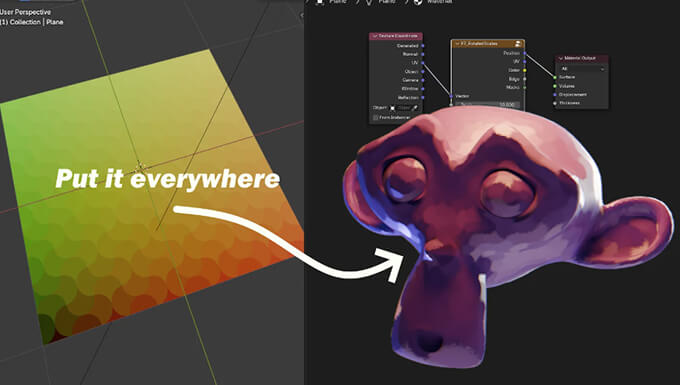Screen dimensions: 680x385
Task: Click the Surface input socket on Material Output
Action: [555, 77]
